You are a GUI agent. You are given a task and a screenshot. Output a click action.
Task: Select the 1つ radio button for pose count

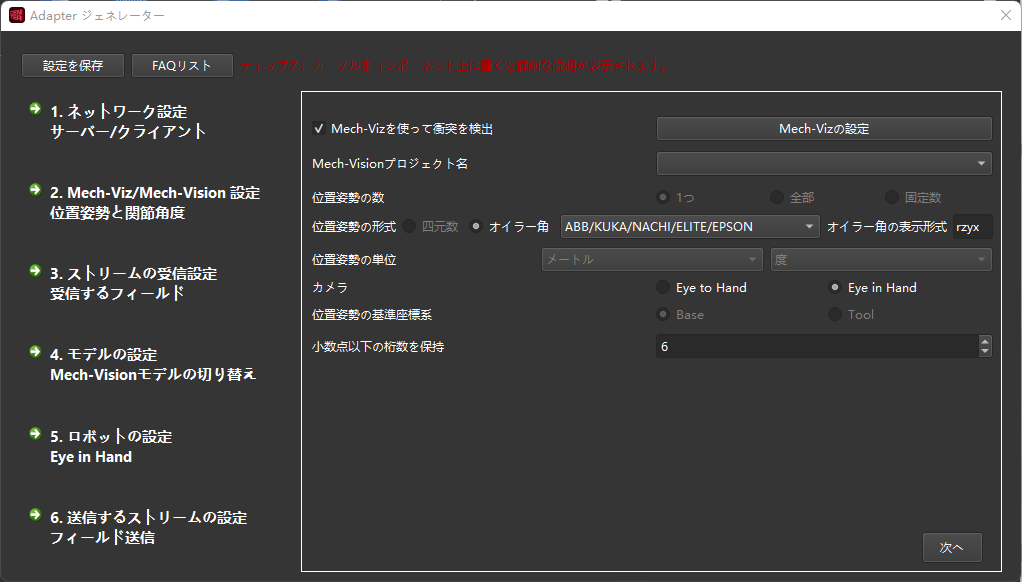click(x=664, y=197)
